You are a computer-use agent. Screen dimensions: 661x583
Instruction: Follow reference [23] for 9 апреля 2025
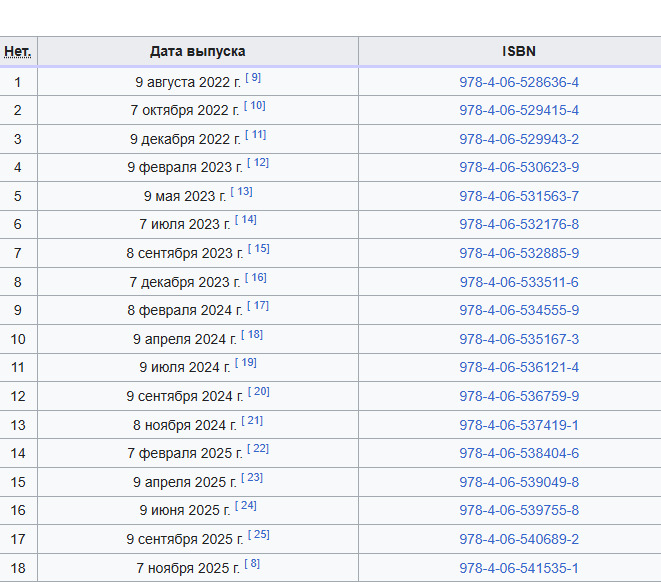[x=252, y=477]
